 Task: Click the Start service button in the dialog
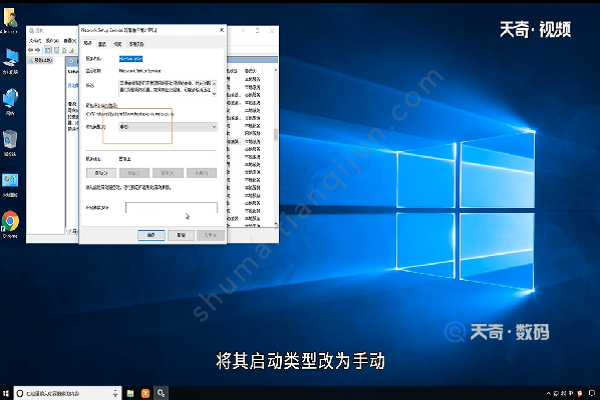(101, 173)
